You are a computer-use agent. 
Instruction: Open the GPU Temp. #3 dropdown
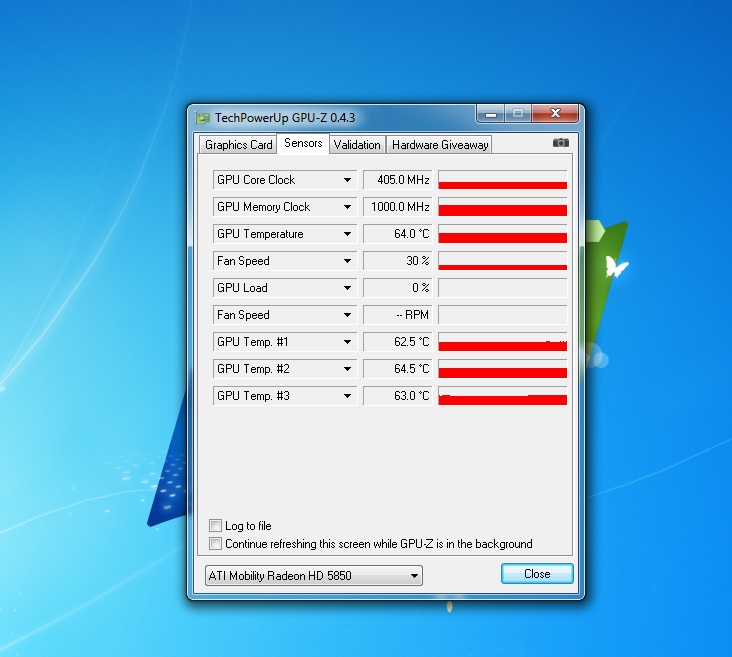coord(285,396)
